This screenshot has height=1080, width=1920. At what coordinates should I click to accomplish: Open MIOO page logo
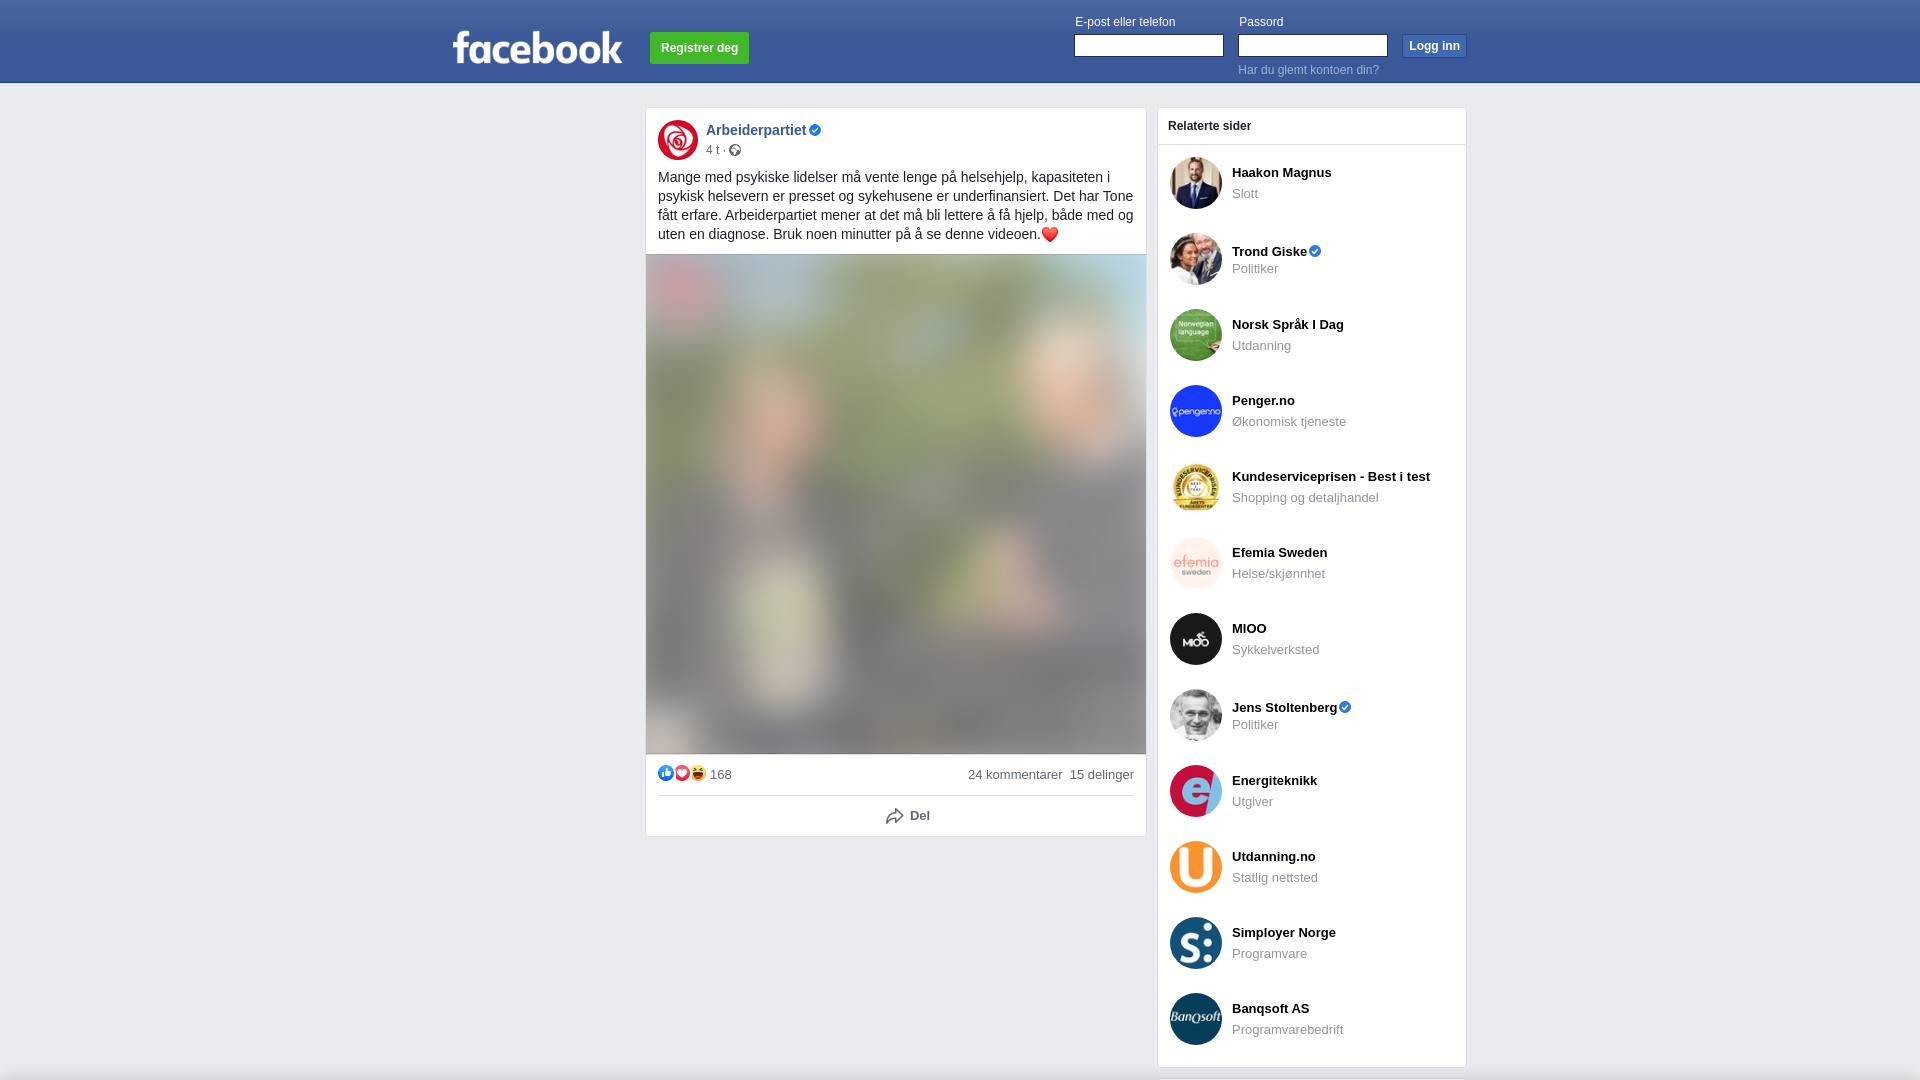pyautogui.click(x=1196, y=639)
